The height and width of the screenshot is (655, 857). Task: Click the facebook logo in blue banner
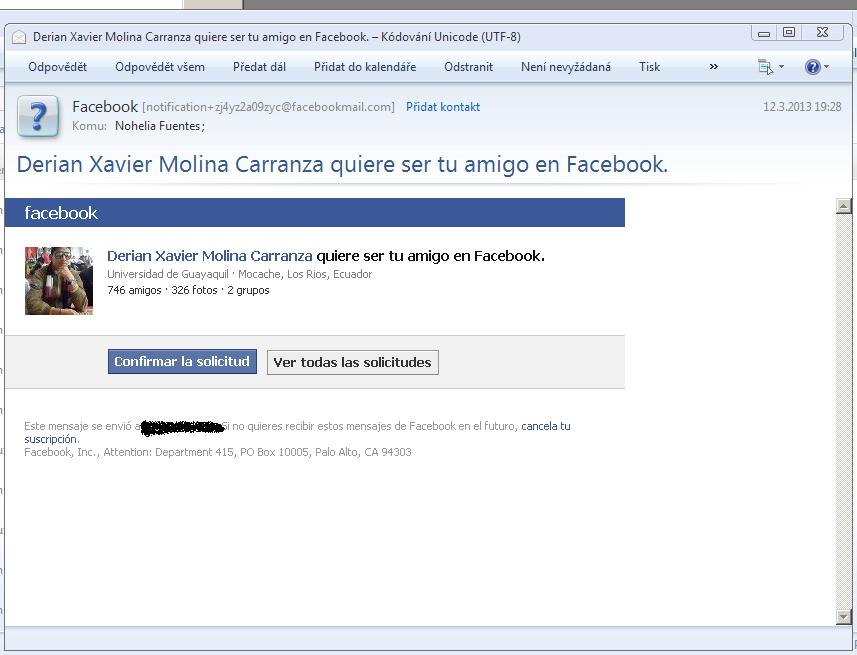click(61, 213)
